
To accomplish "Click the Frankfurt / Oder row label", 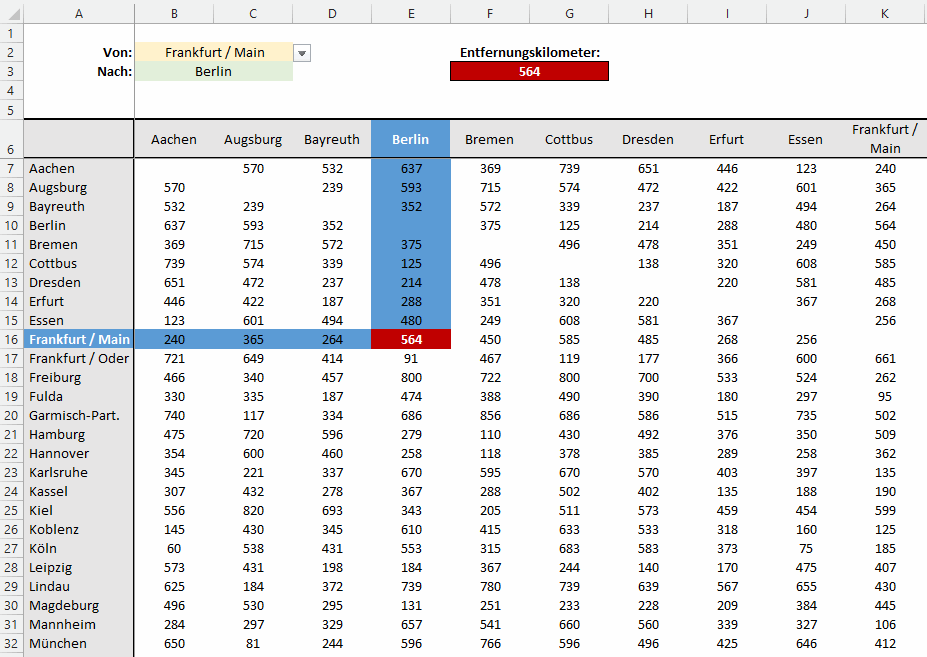I will (79, 358).
